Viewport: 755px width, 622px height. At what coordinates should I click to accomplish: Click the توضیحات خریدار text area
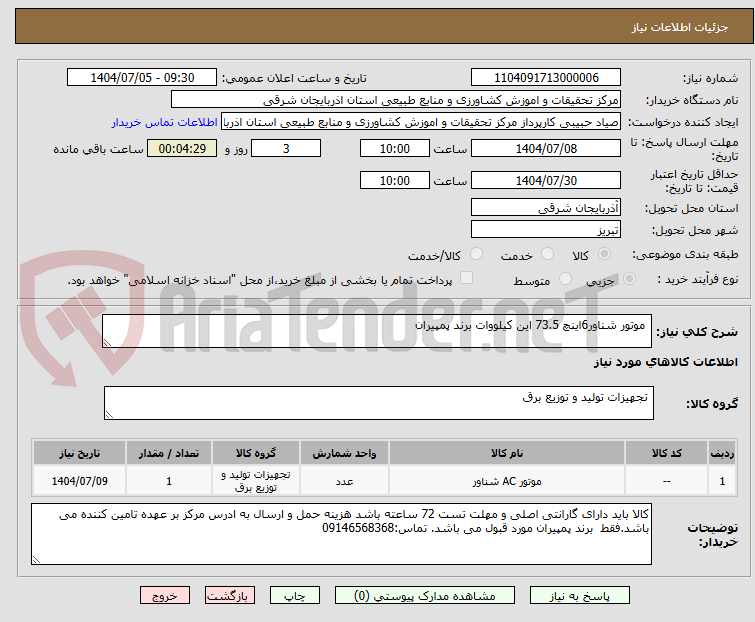(341, 534)
